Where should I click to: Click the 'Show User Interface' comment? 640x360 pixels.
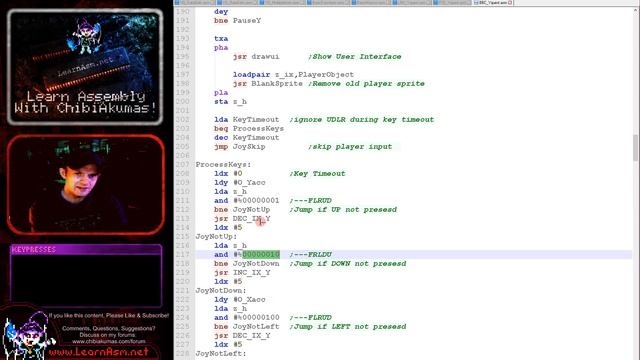coord(355,57)
